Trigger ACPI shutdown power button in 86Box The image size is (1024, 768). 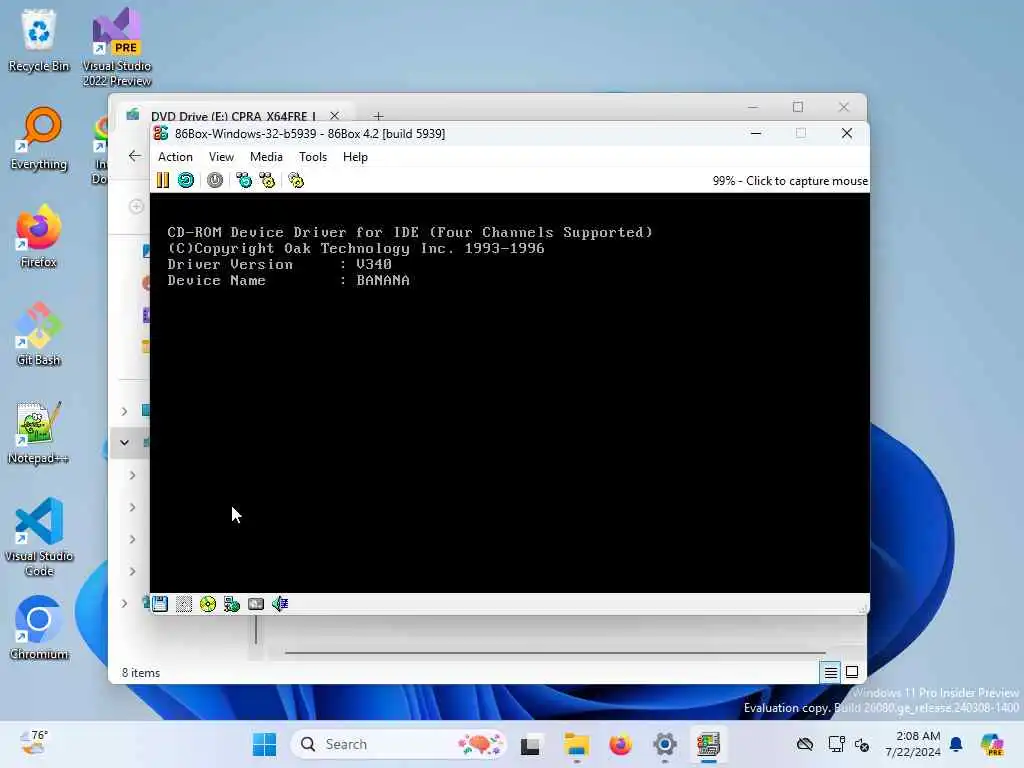coord(215,180)
